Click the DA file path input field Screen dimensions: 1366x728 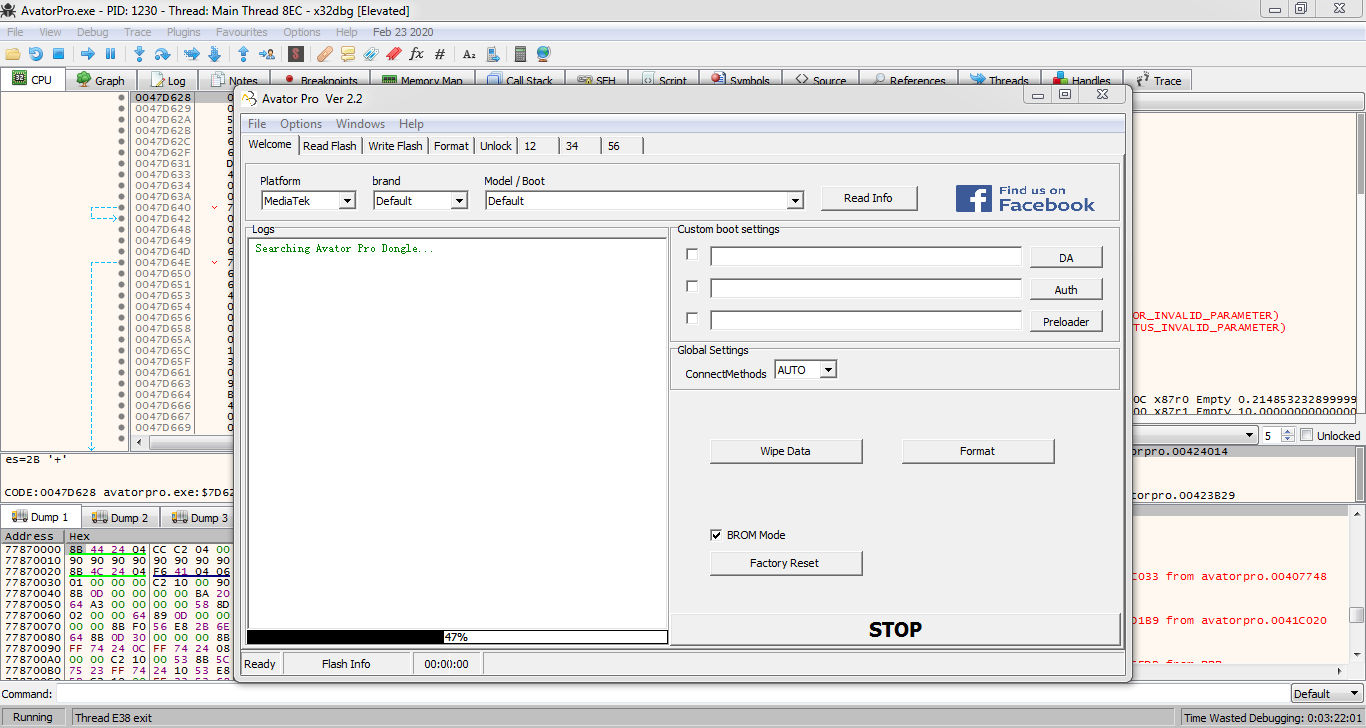pyautogui.click(x=866, y=257)
